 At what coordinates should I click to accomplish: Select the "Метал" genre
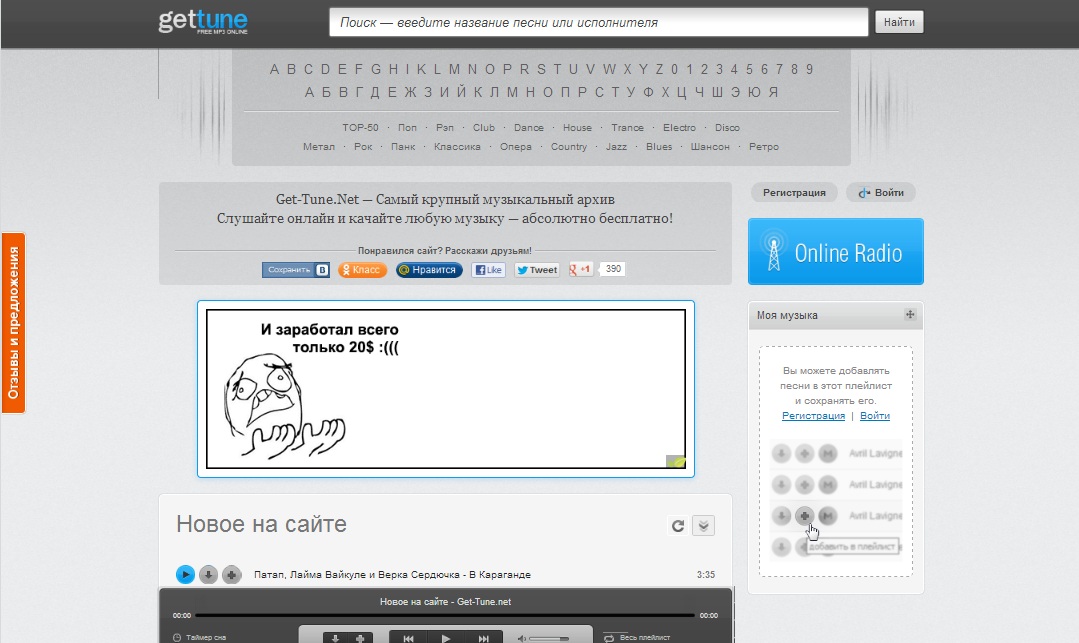pyautogui.click(x=319, y=147)
